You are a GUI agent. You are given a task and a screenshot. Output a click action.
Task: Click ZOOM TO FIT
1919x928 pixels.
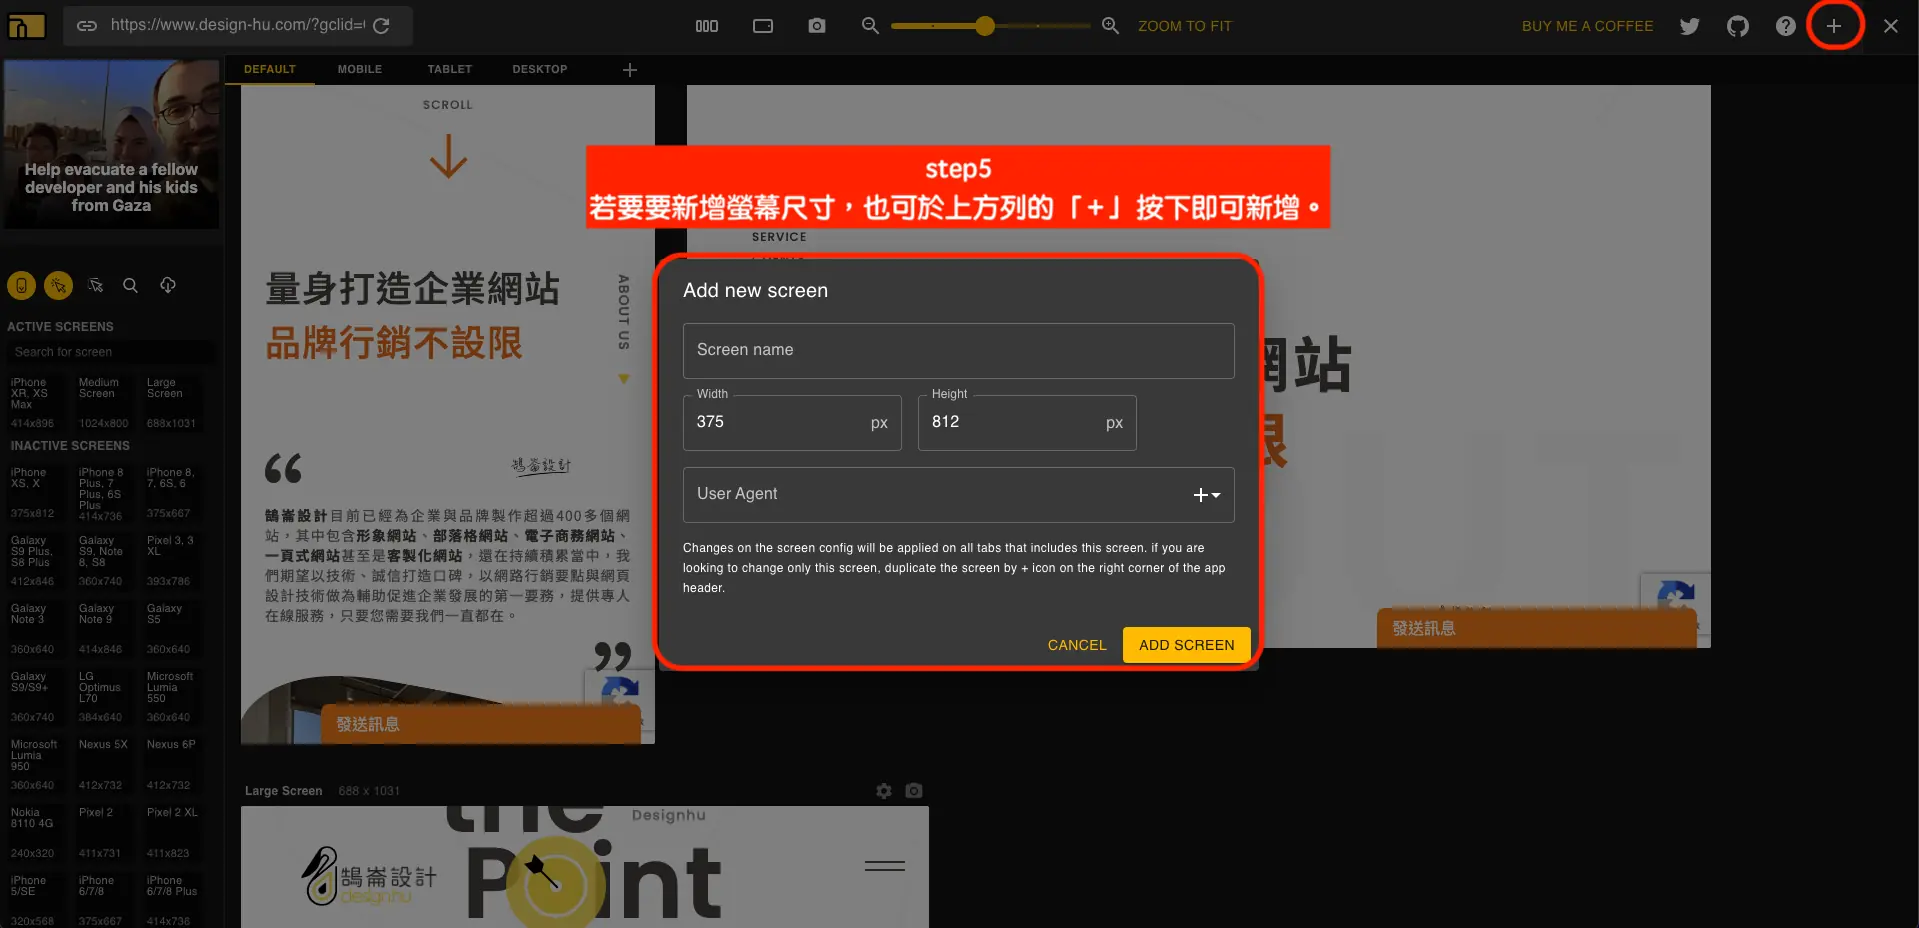pos(1185,26)
